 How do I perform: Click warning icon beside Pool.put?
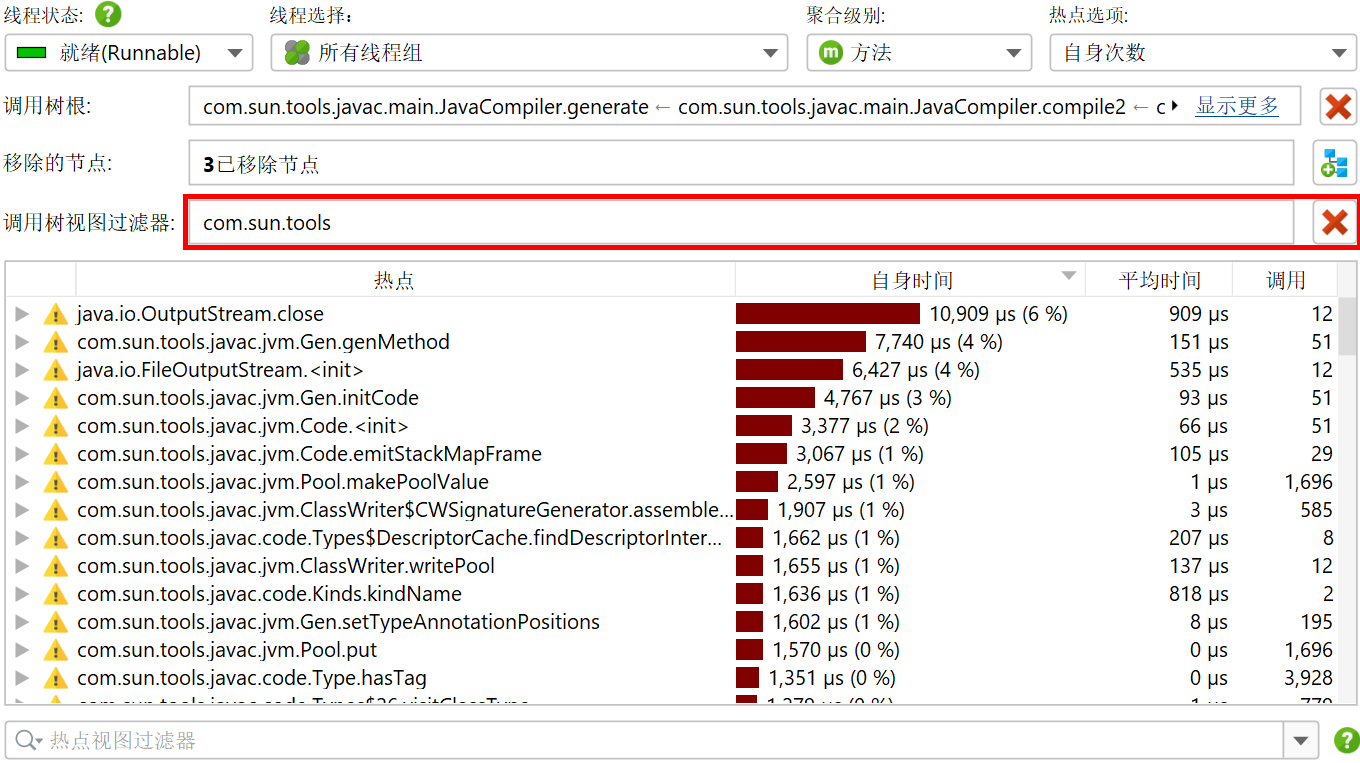click(55, 650)
